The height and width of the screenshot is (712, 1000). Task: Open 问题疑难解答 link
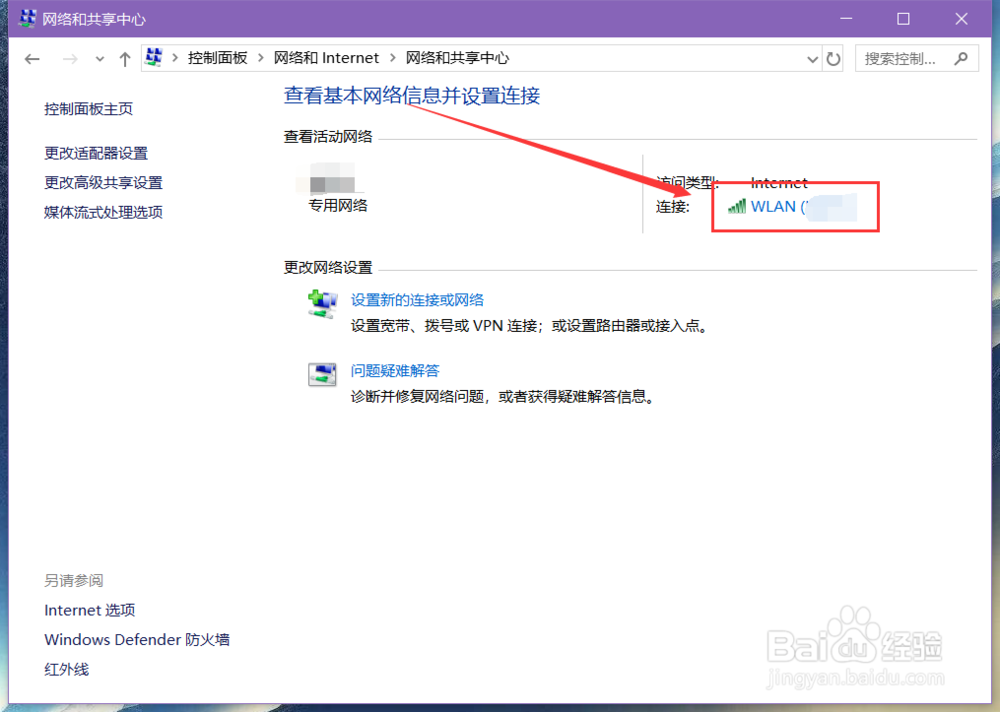coord(395,371)
